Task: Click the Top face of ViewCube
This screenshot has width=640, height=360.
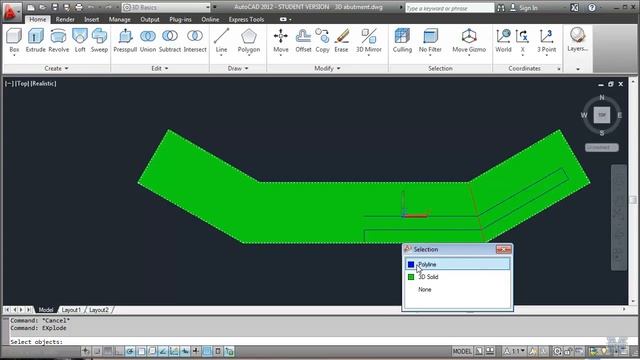Action: pos(602,115)
